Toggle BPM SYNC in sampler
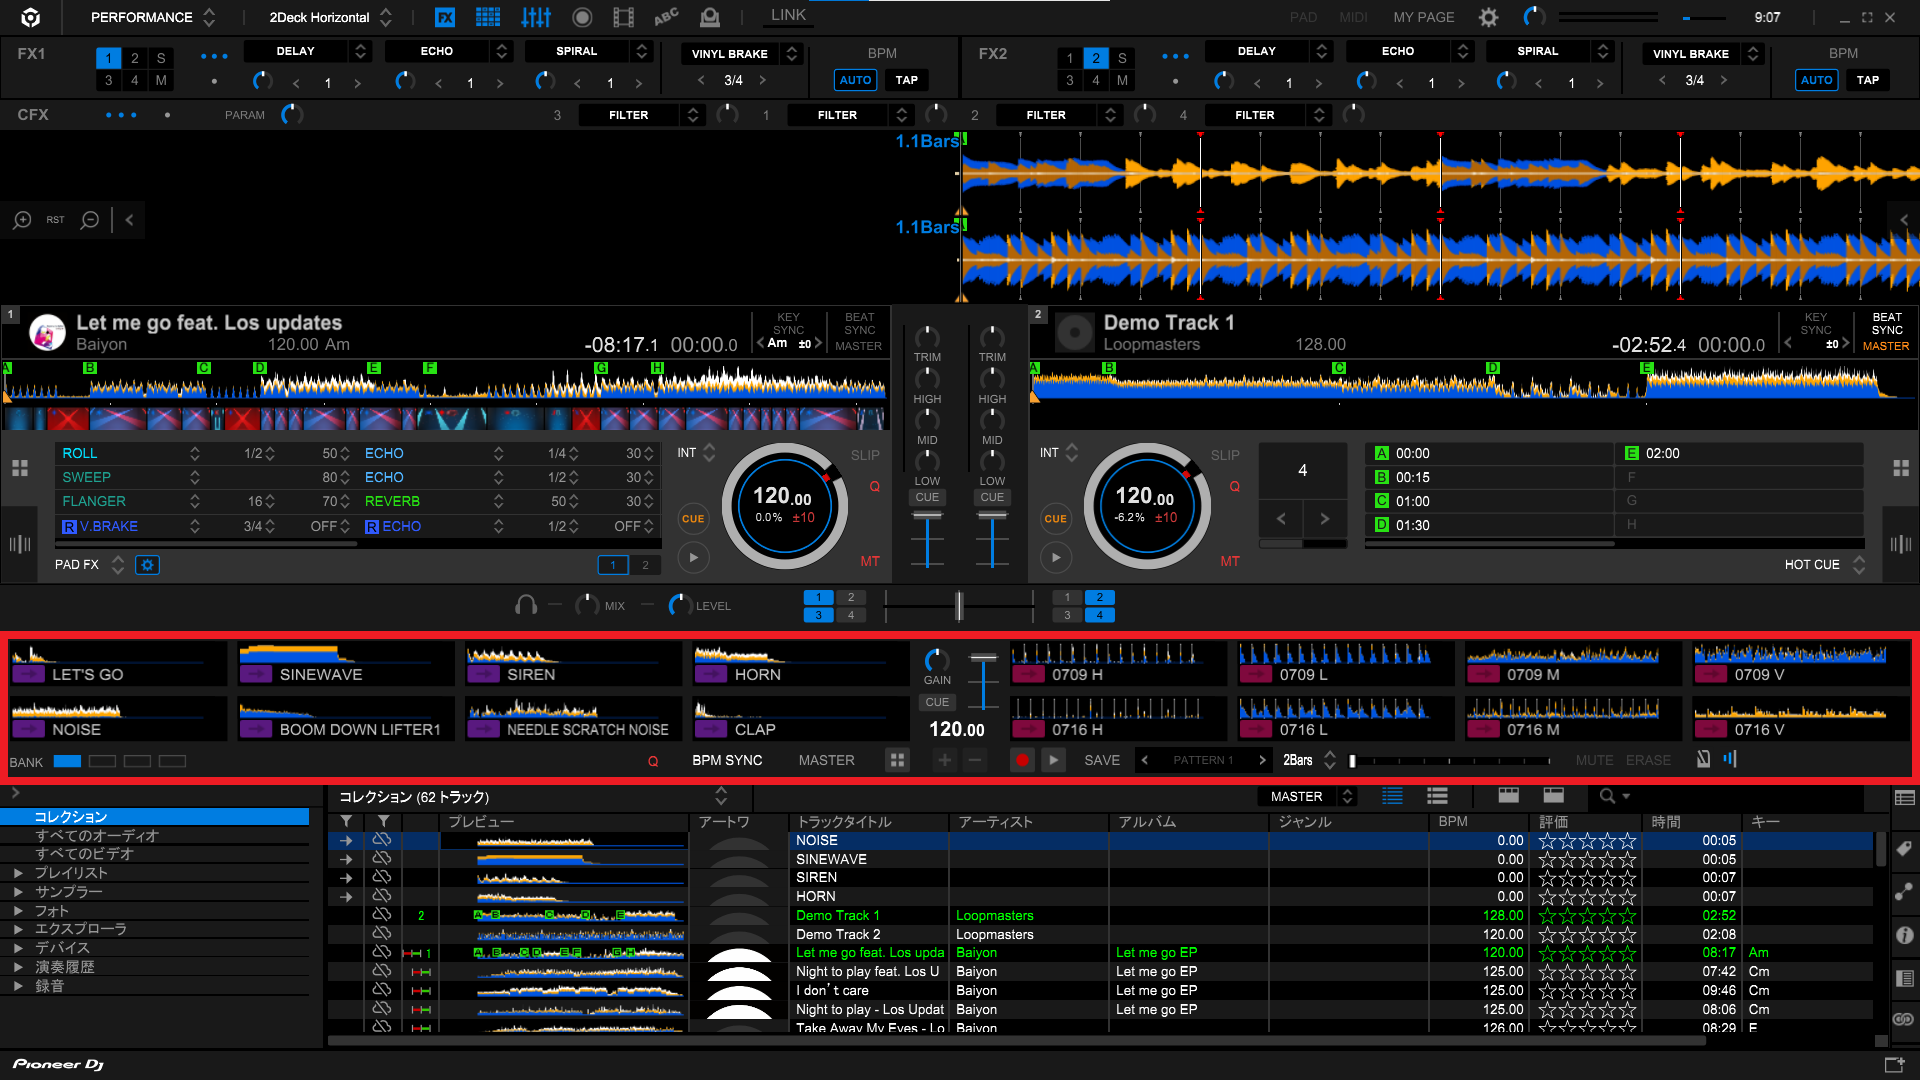Image resolution: width=1920 pixels, height=1080 pixels. [727, 760]
